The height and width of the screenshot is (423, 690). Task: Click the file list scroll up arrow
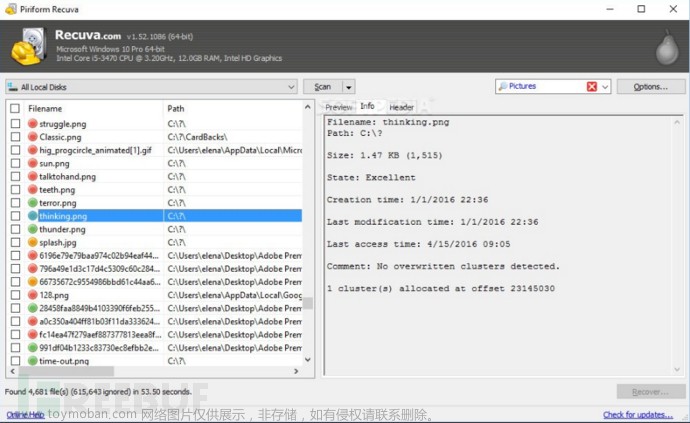tap(308, 107)
